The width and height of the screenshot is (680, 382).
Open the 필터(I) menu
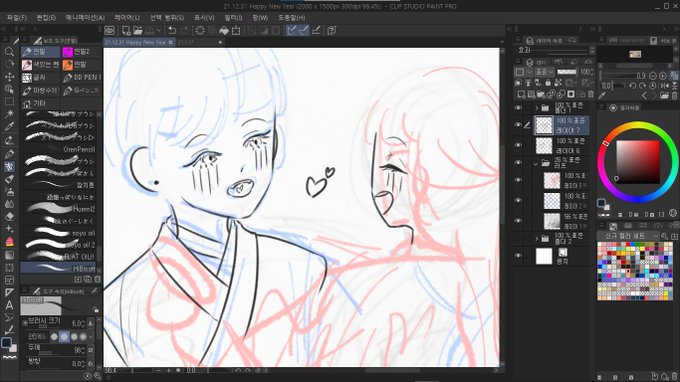click(233, 18)
